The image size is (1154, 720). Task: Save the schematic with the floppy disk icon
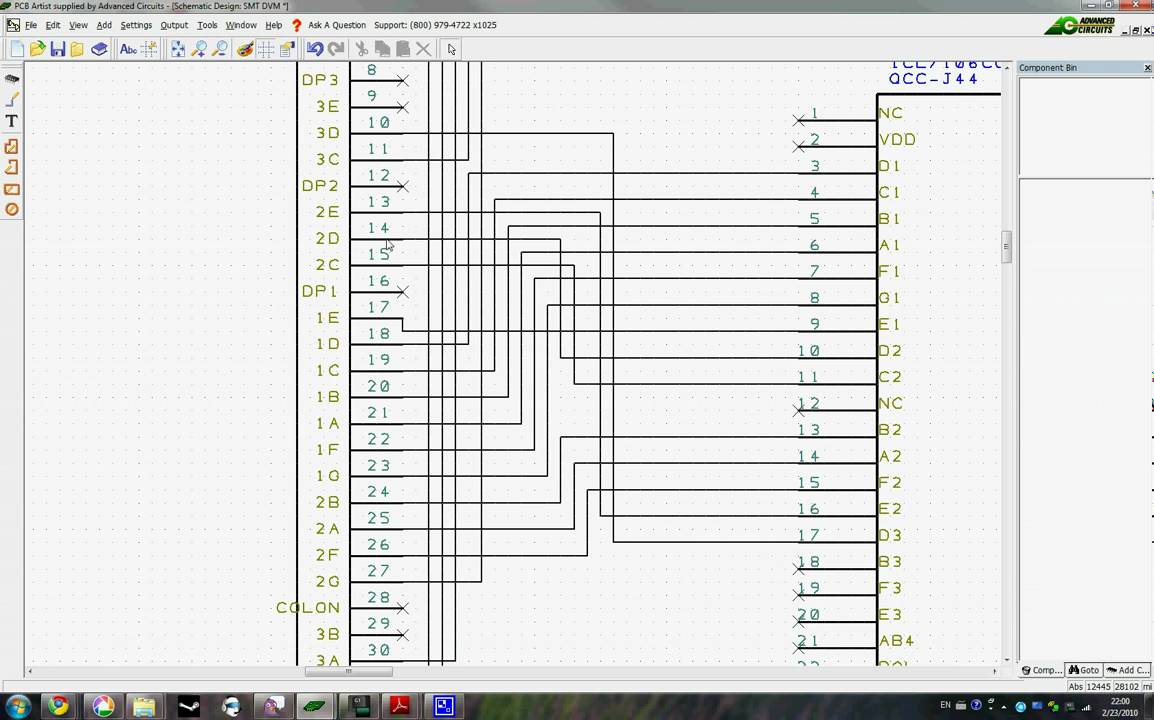pyautogui.click(x=57, y=49)
